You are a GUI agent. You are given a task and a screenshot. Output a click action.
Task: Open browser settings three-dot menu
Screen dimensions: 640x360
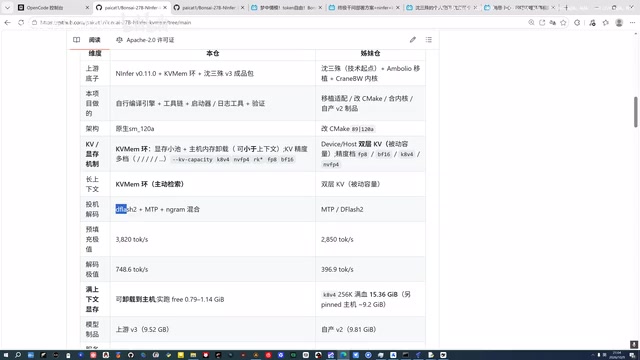(632, 22)
